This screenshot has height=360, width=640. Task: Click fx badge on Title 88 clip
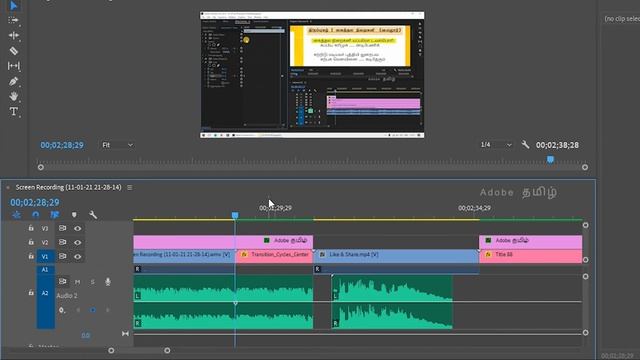(x=488, y=255)
